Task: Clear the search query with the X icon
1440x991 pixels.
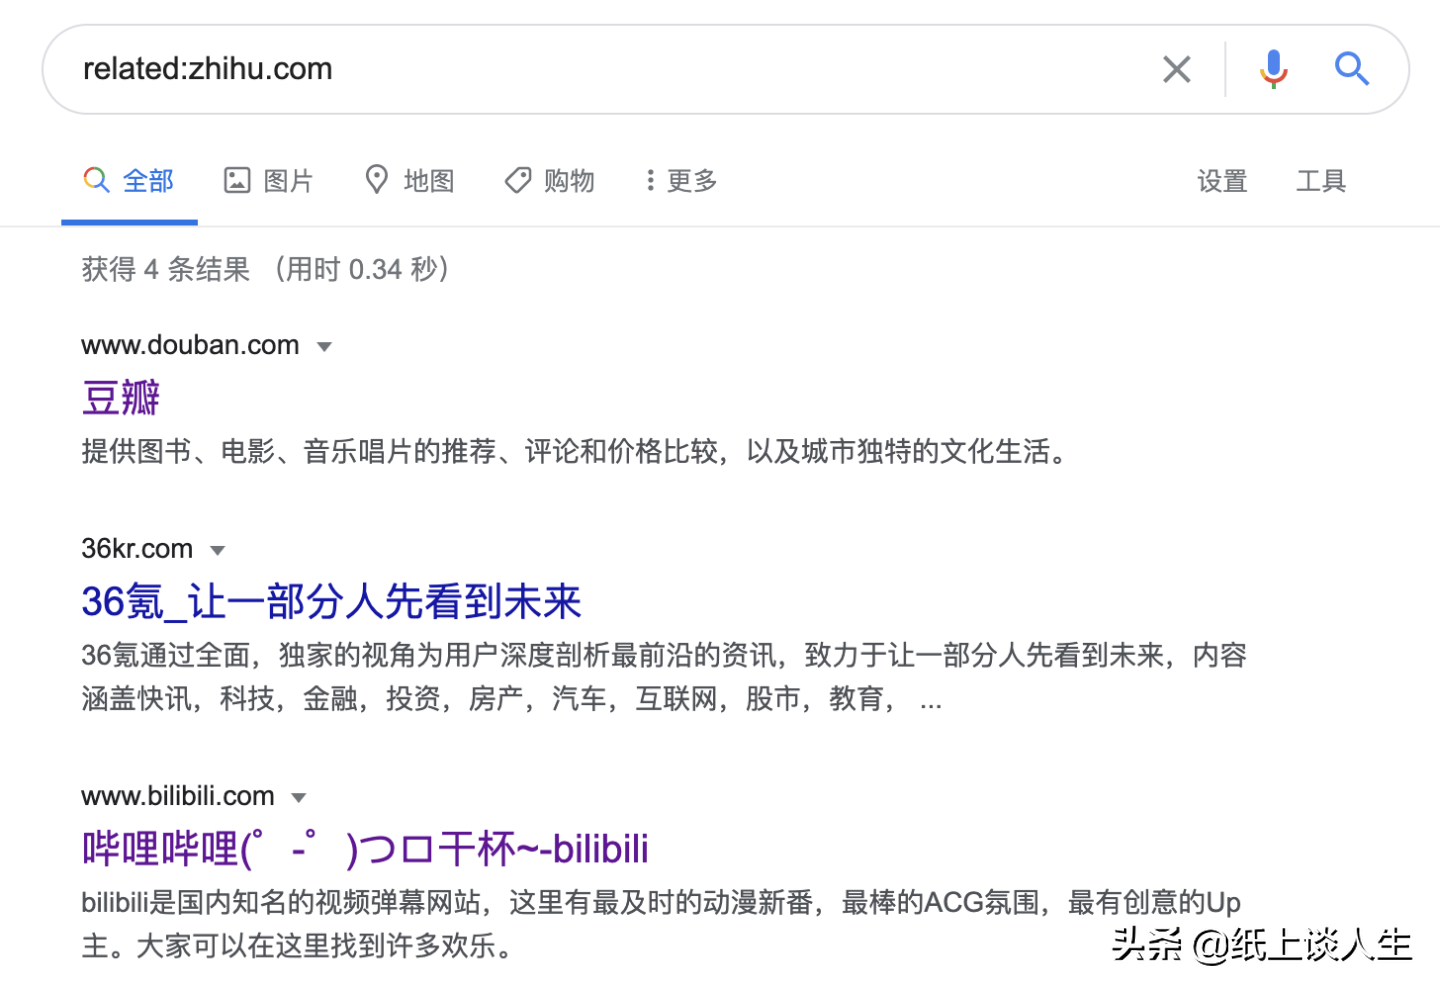Action: 1177,68
